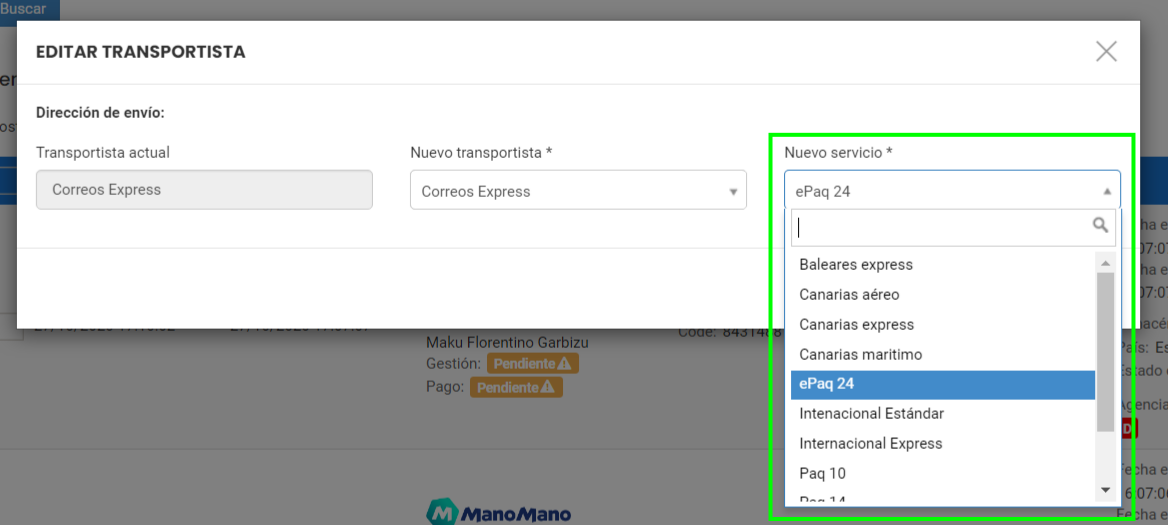Click the dropdown list scroll-down arrow
1168x525 pixels.
(x=1105, y=490)
